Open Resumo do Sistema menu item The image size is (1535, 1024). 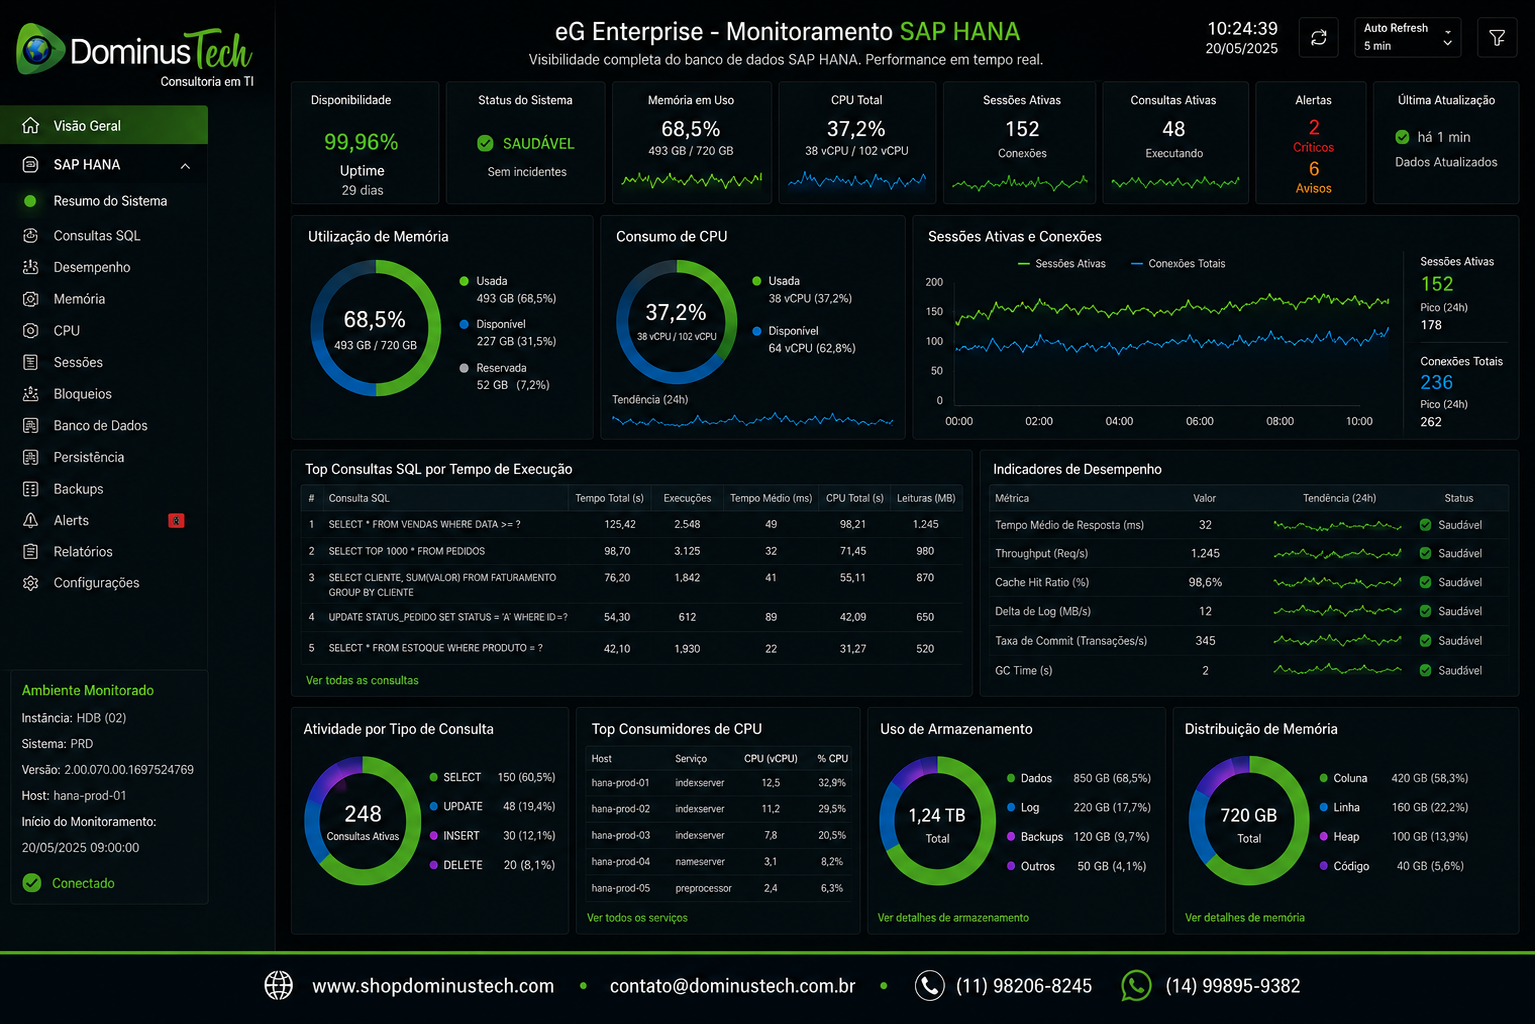coord(110,201)
